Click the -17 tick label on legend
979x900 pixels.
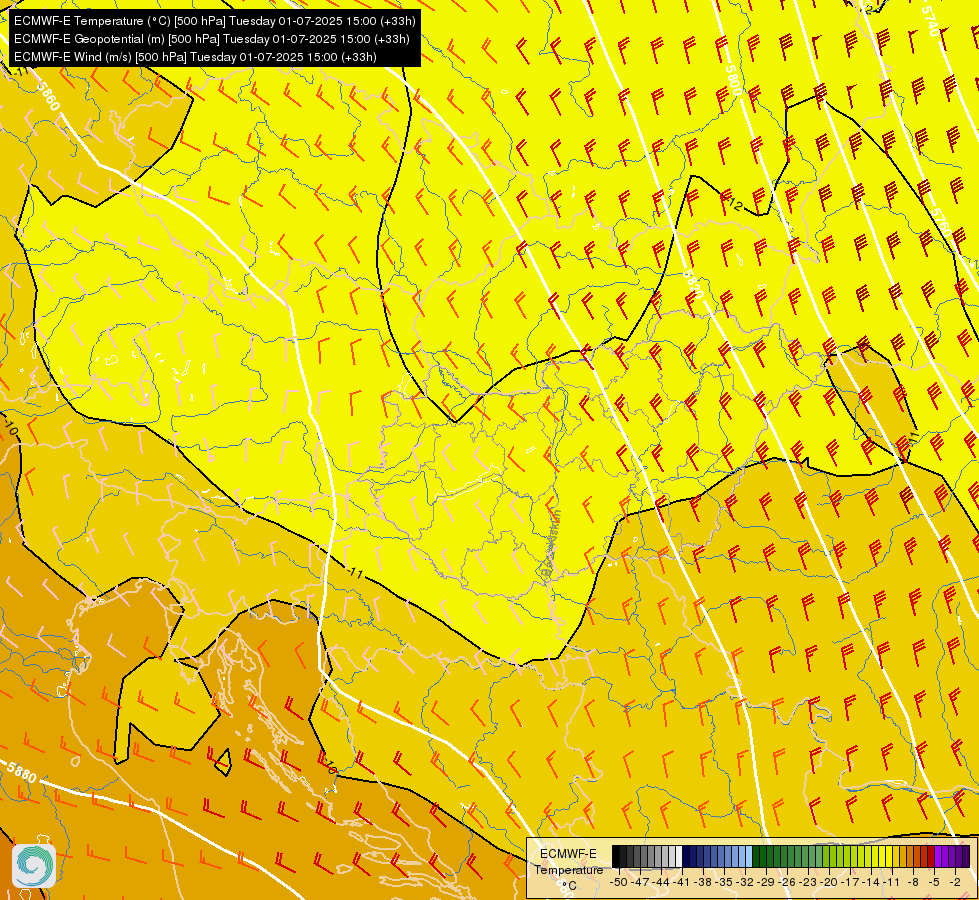(850, 883)
